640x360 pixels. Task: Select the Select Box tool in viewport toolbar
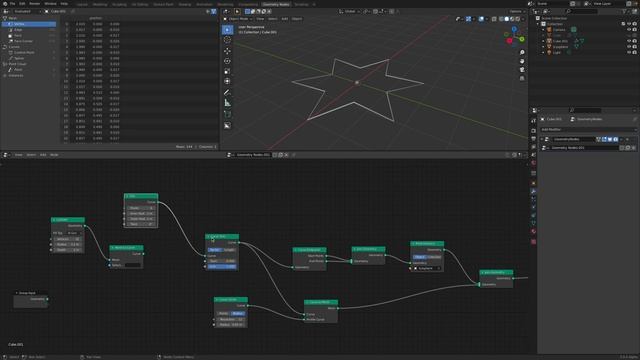(x=227, y=30)
